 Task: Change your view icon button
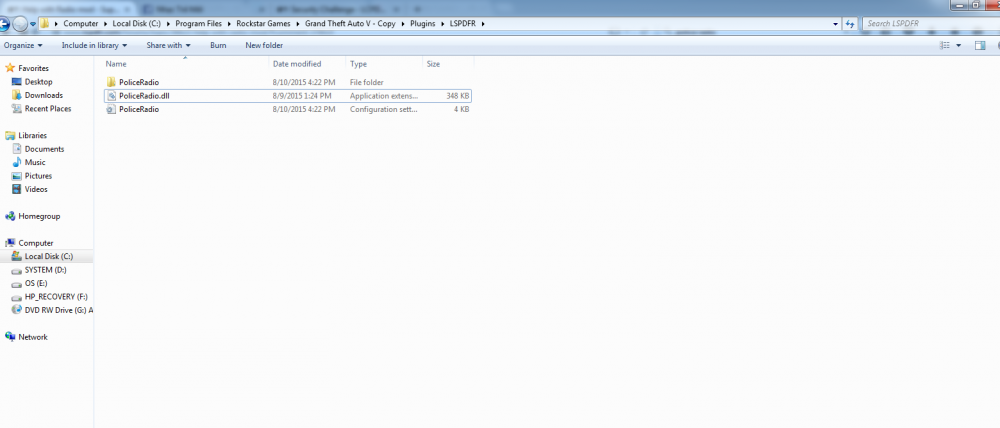[945, 45]
